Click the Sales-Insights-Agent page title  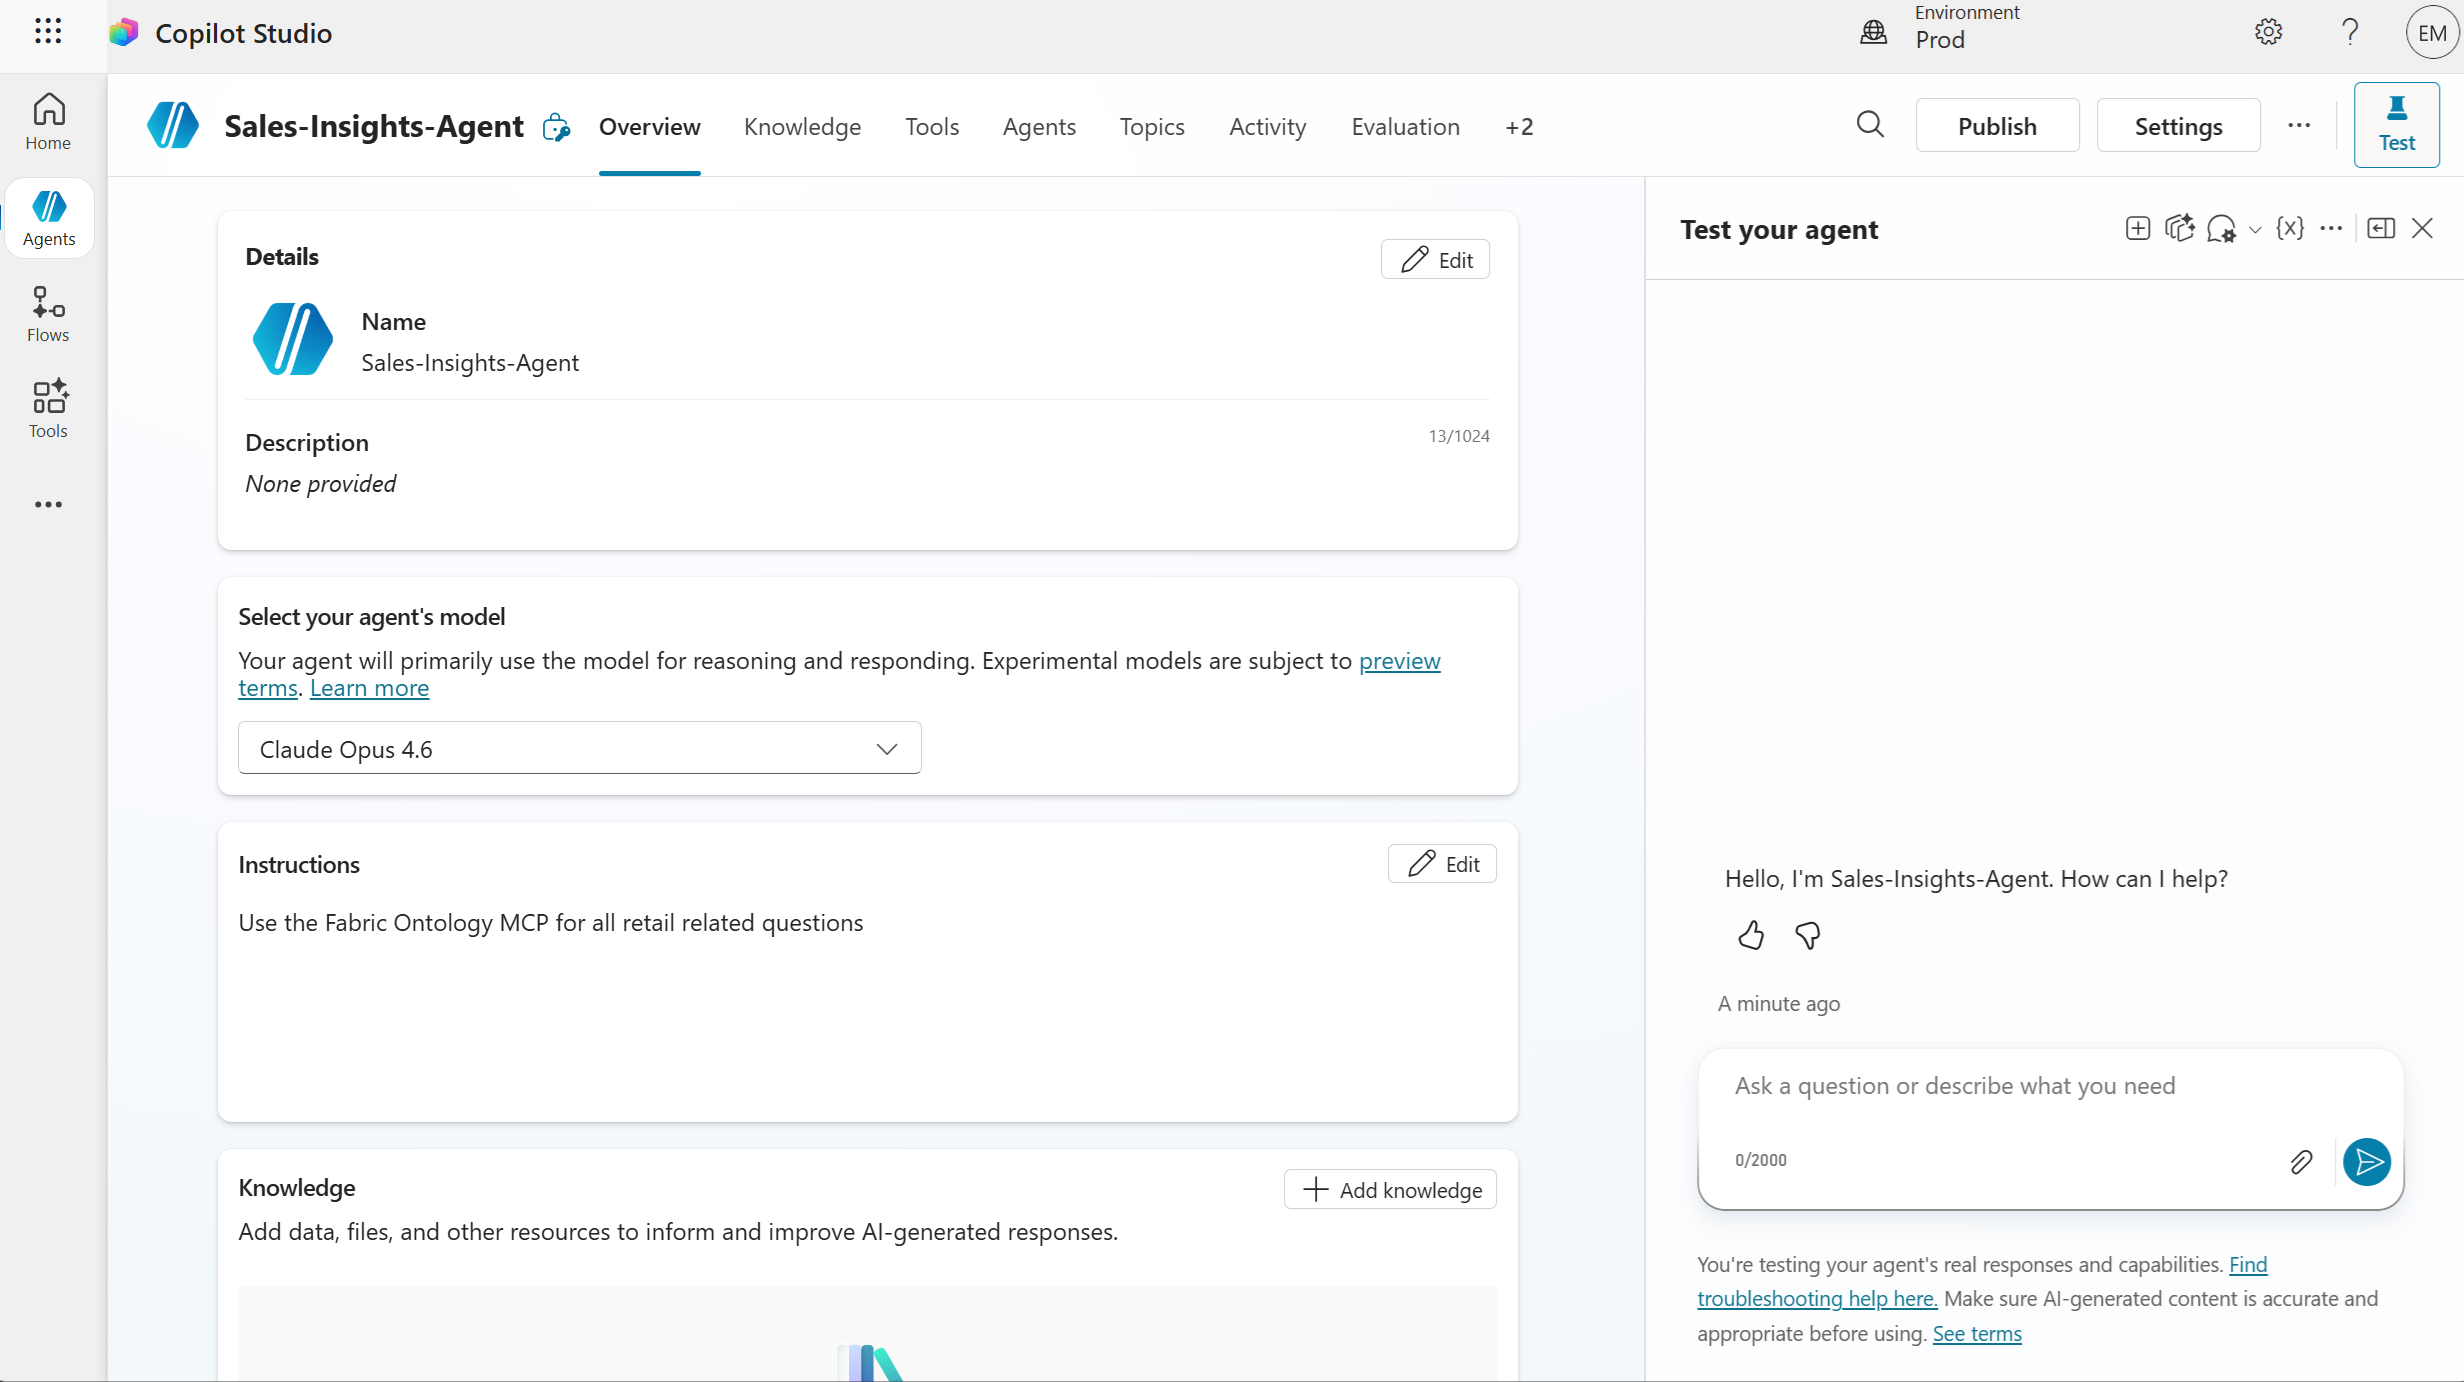[374, 126]
